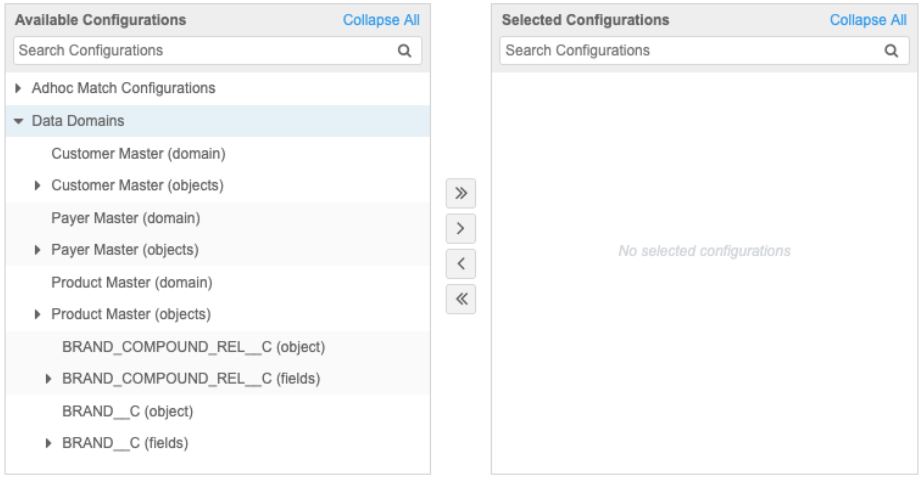Expand Product Master (objects) node
923x479 pixels.
(x=38, y=315)
